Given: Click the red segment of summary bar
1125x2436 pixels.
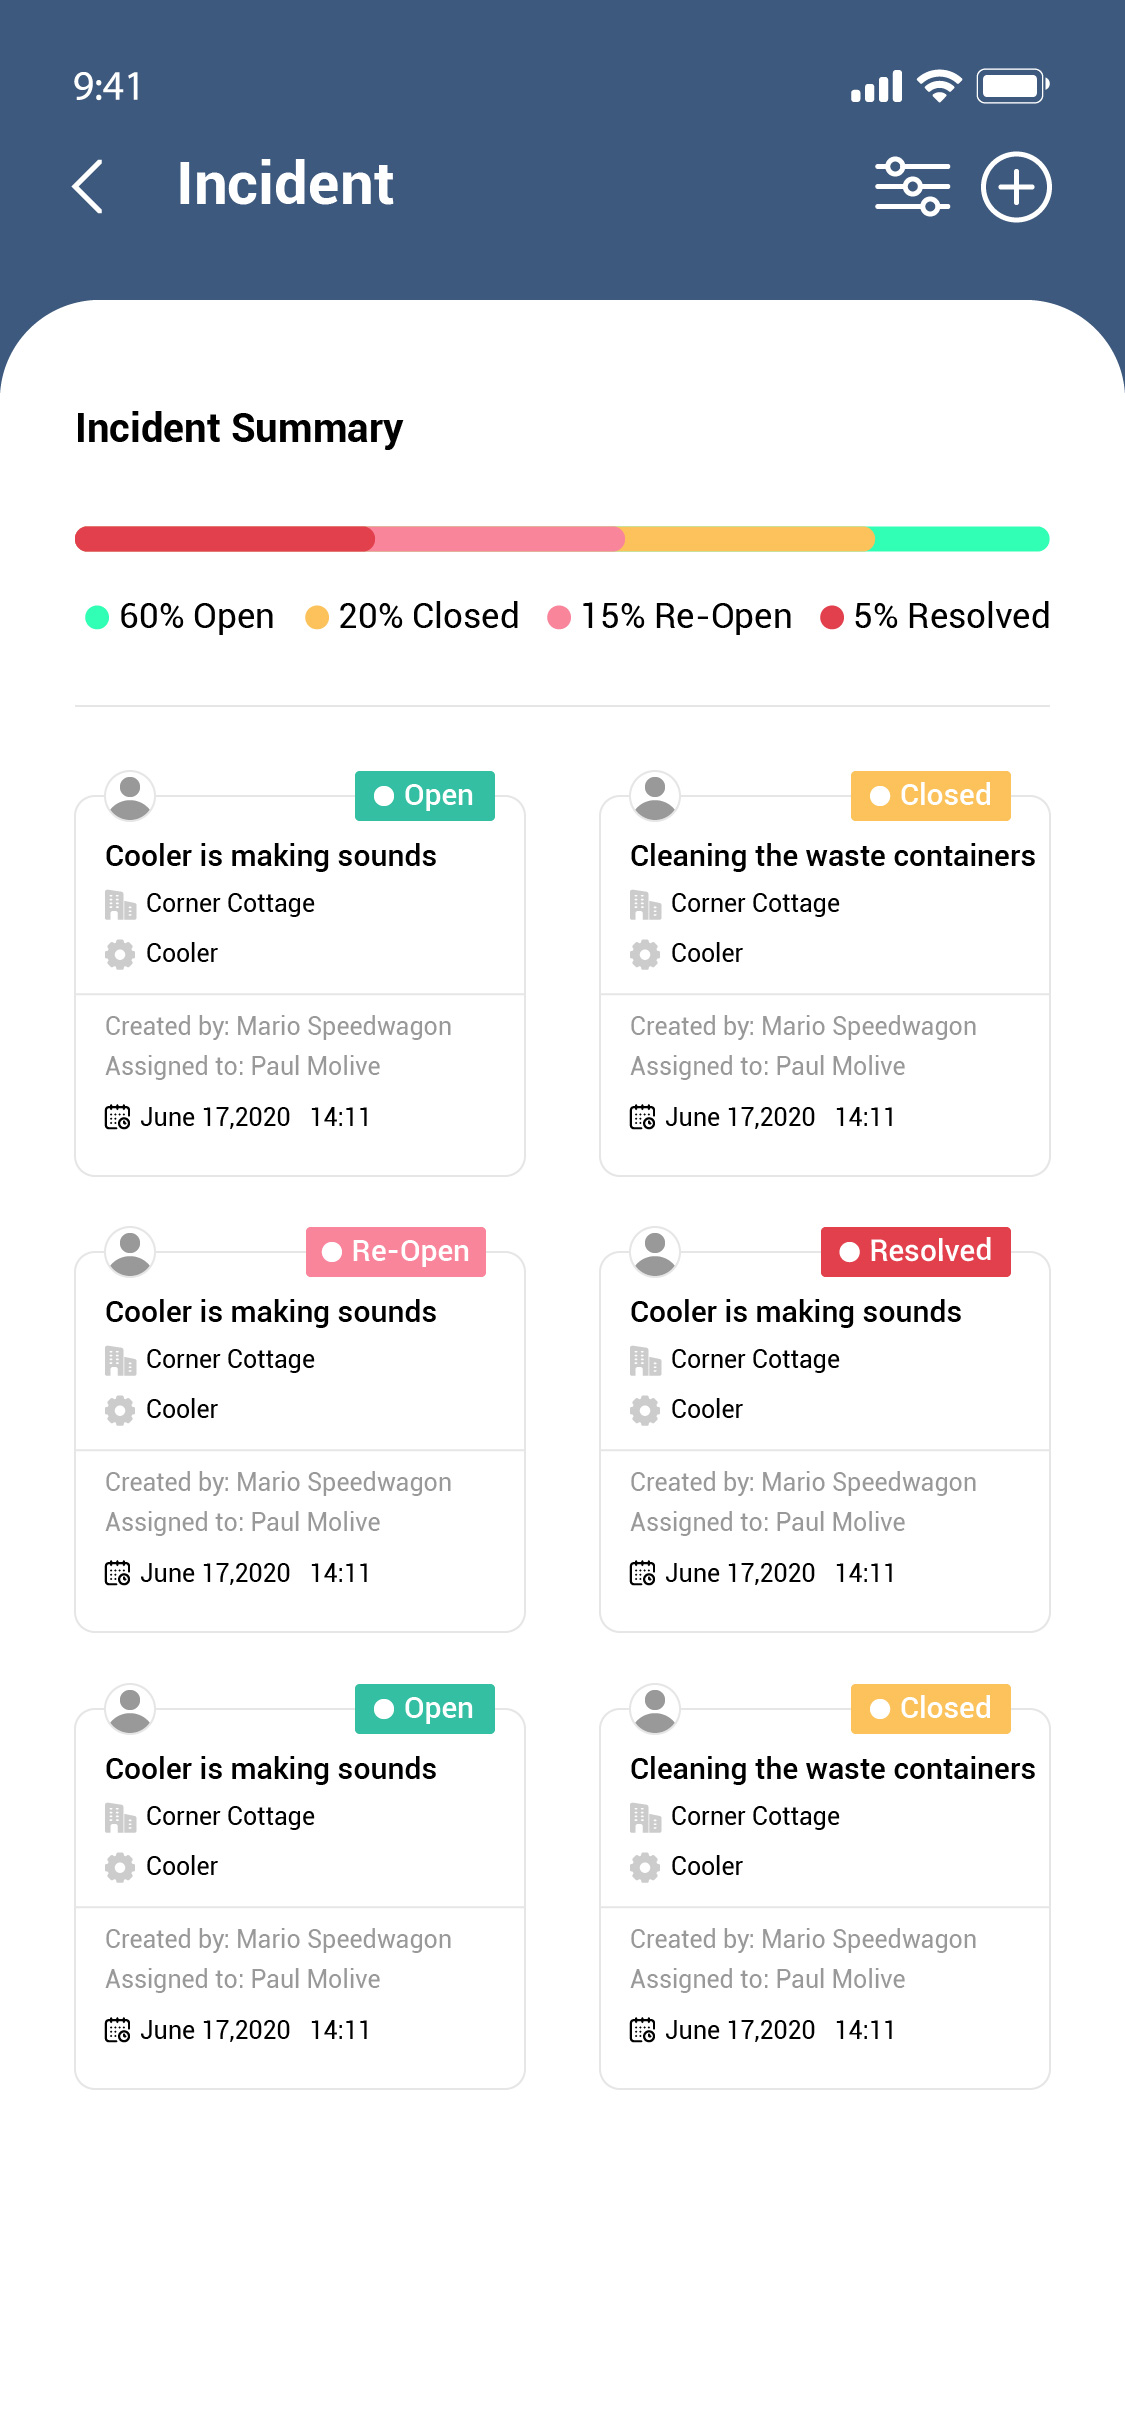Looking at the screenshot, I should point(225,539).
